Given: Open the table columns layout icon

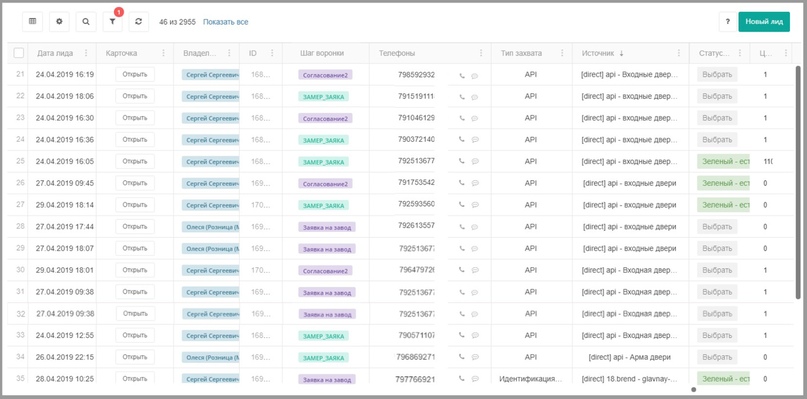Looking at the screenshot, I should 32,22.
